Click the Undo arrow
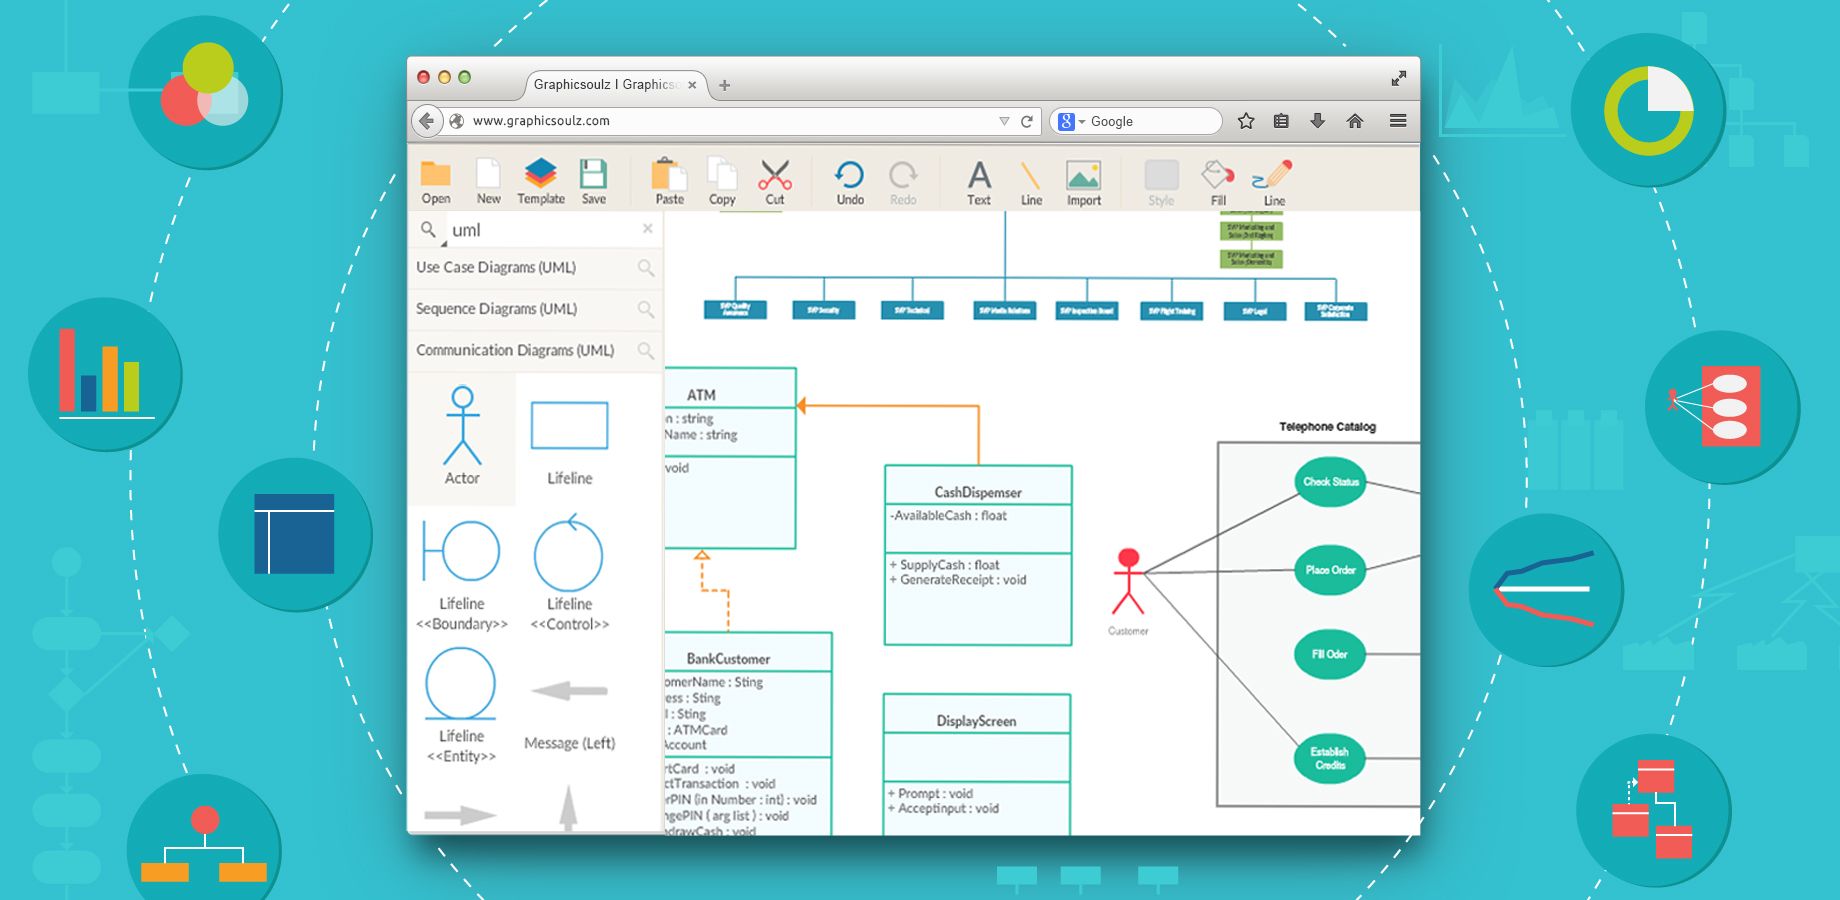Image resolution: width=1840 pixels, height=900 pixels. 850,175
